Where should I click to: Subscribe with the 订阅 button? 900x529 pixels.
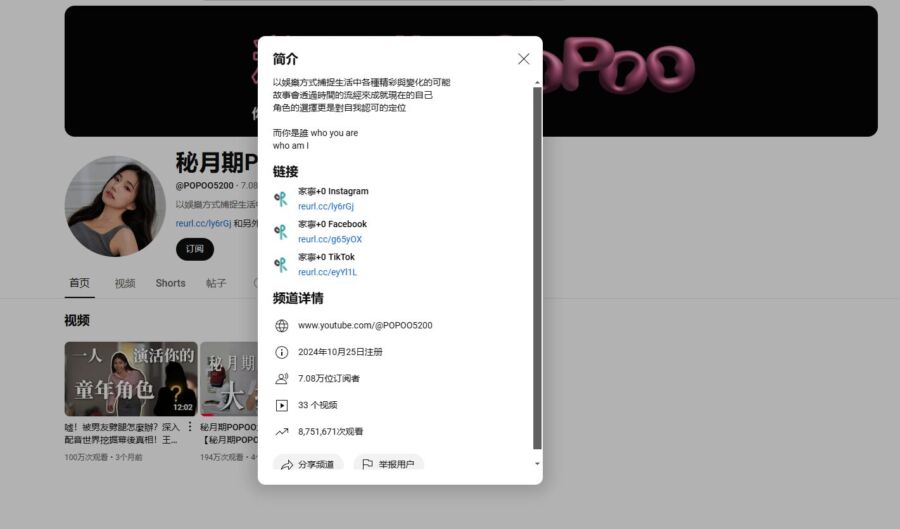(x=195, y=249)
